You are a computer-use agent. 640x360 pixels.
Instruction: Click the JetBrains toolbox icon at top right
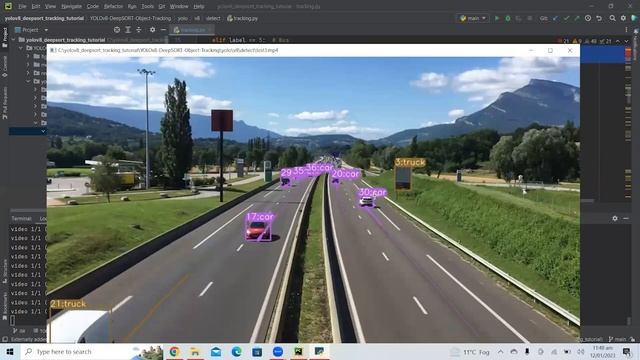(x=634, y=18)
